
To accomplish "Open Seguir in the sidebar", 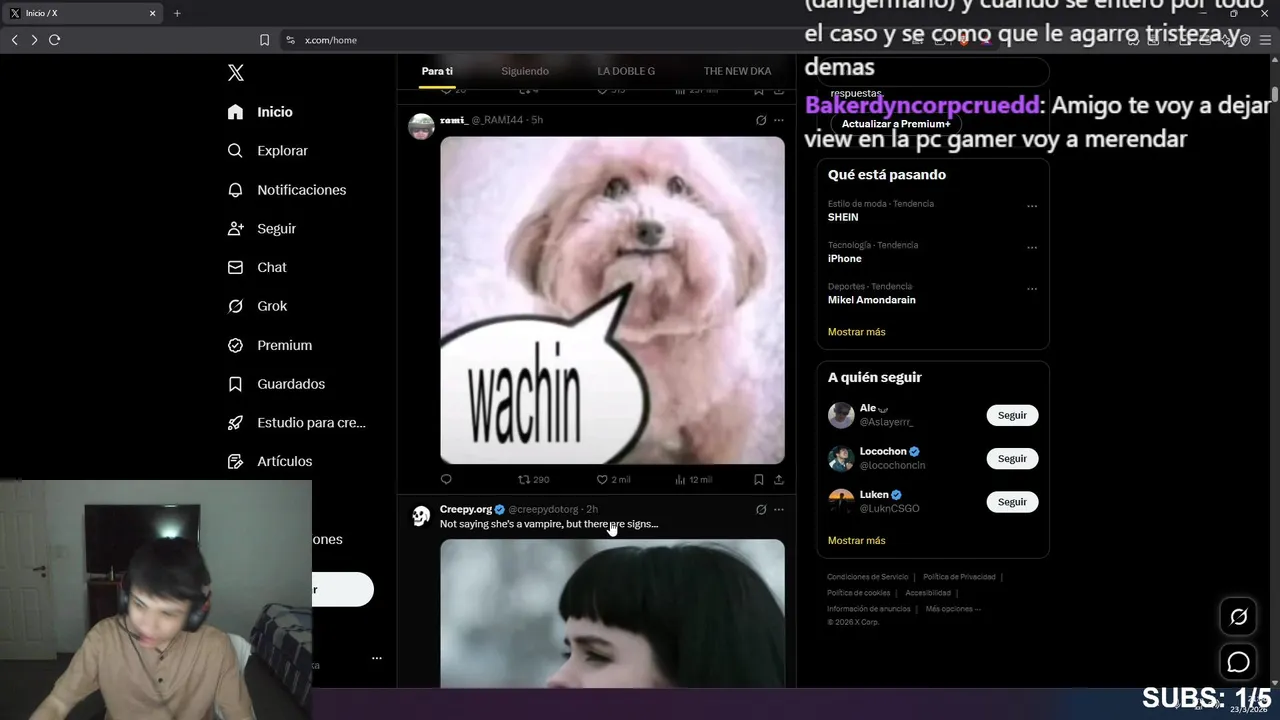I will click(262, 229).
